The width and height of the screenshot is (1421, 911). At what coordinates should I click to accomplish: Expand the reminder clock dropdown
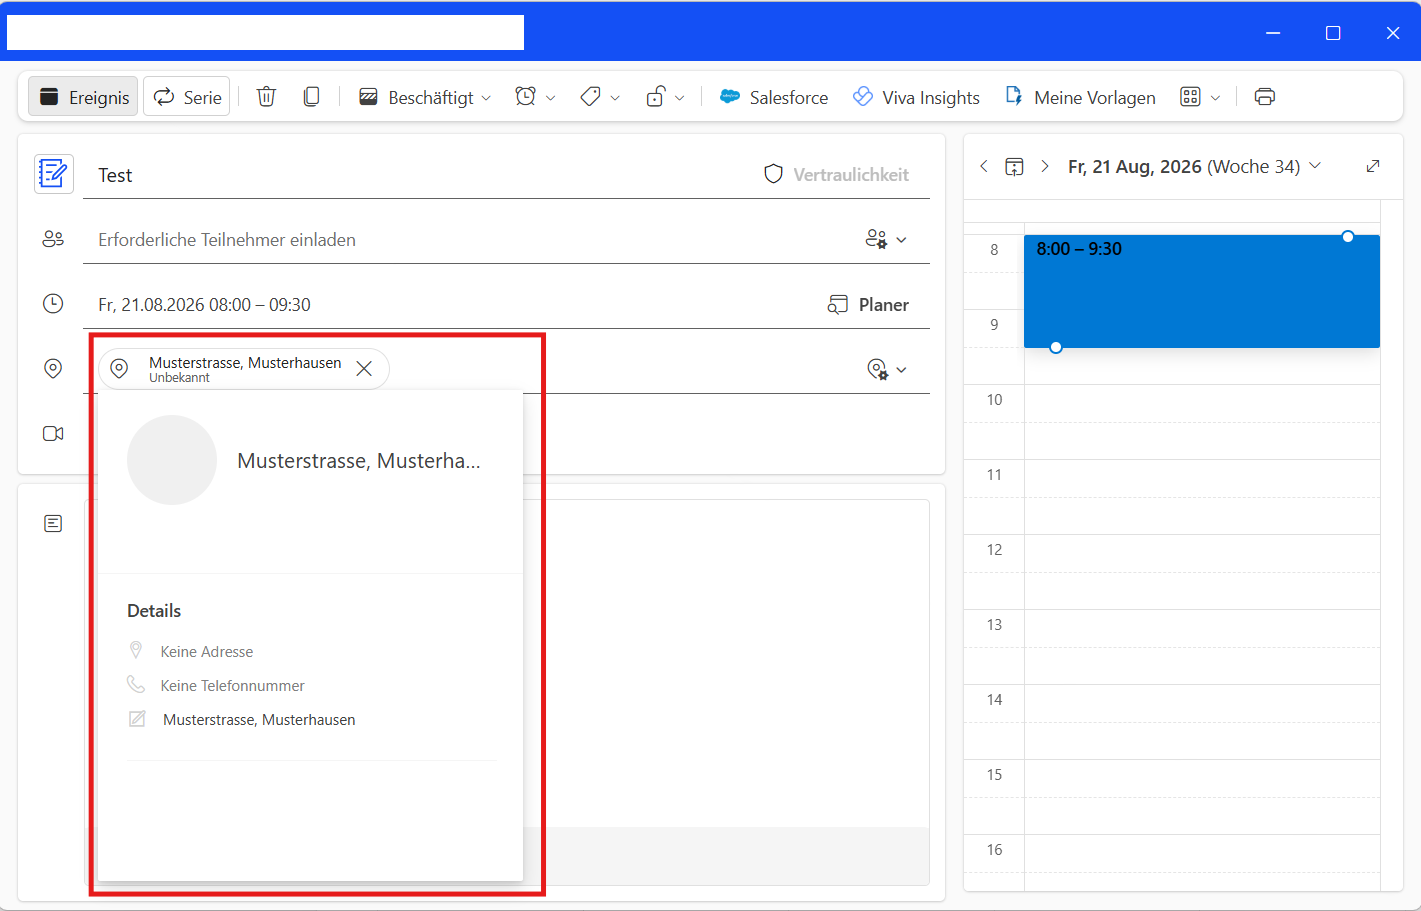535,97
